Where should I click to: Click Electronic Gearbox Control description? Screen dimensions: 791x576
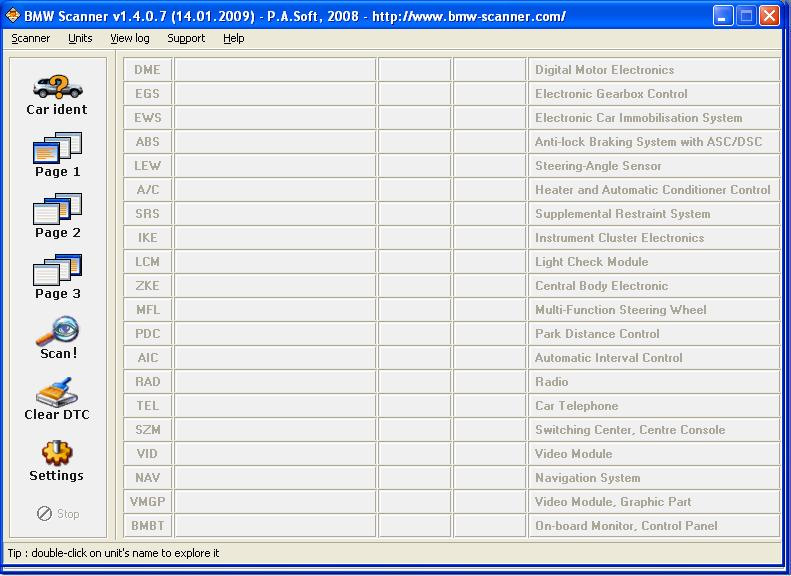[611, 94]
